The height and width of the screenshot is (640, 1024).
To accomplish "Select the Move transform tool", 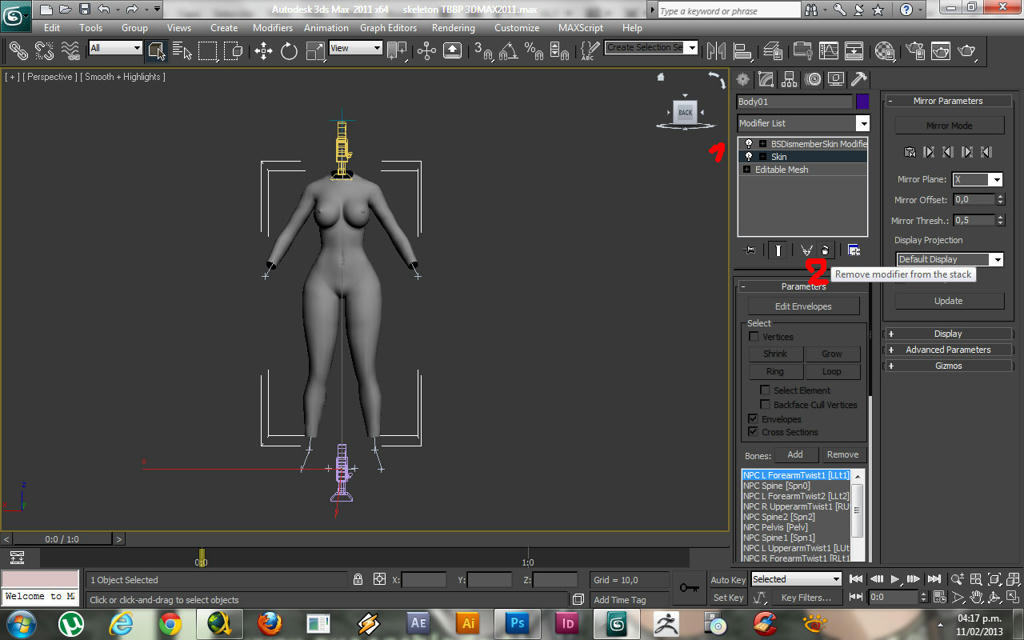I will tap(263, 51).
